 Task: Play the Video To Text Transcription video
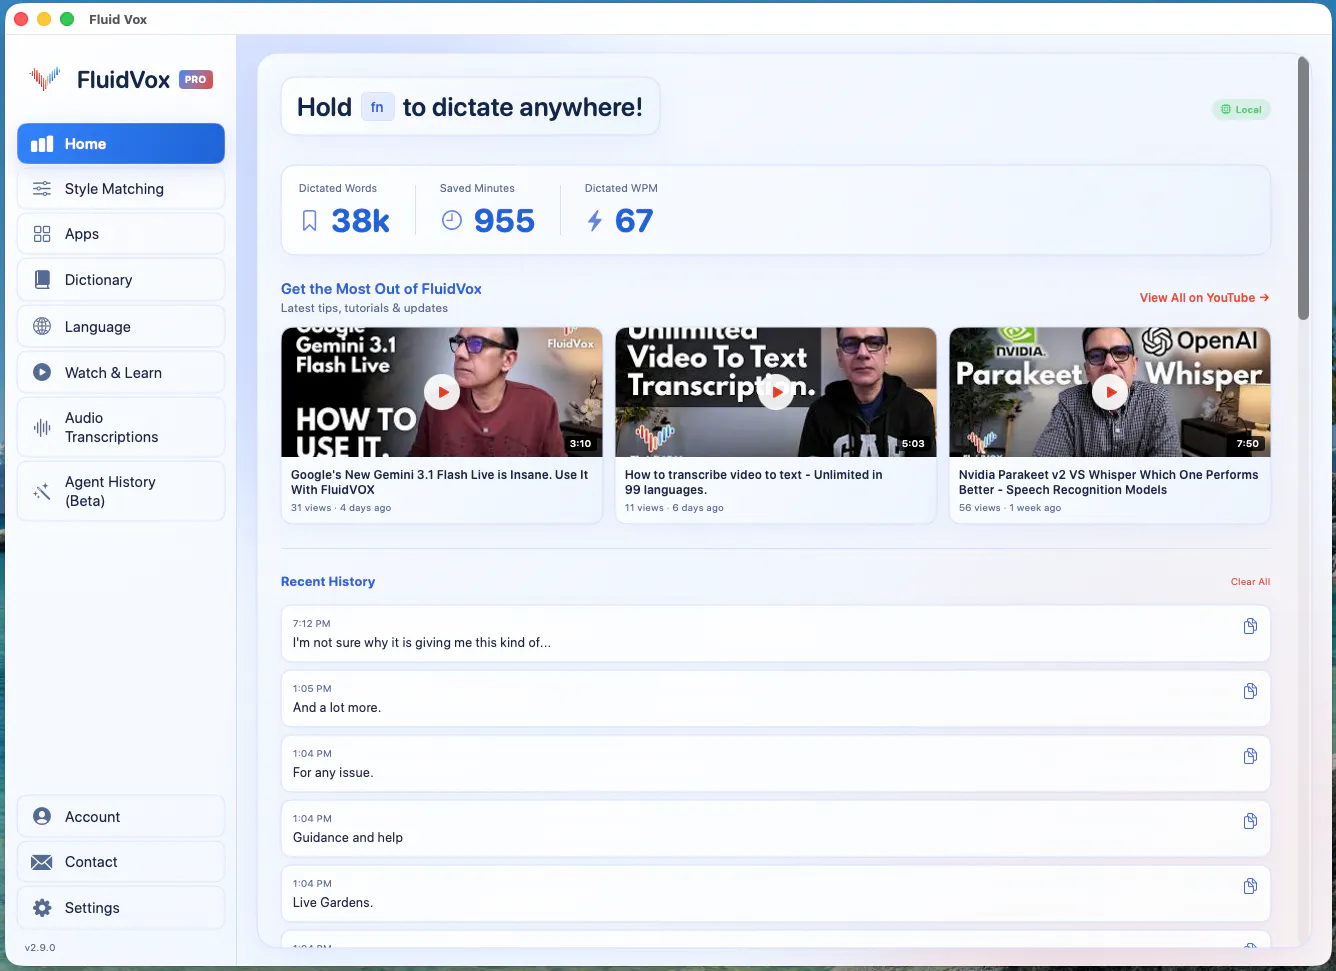776,392
